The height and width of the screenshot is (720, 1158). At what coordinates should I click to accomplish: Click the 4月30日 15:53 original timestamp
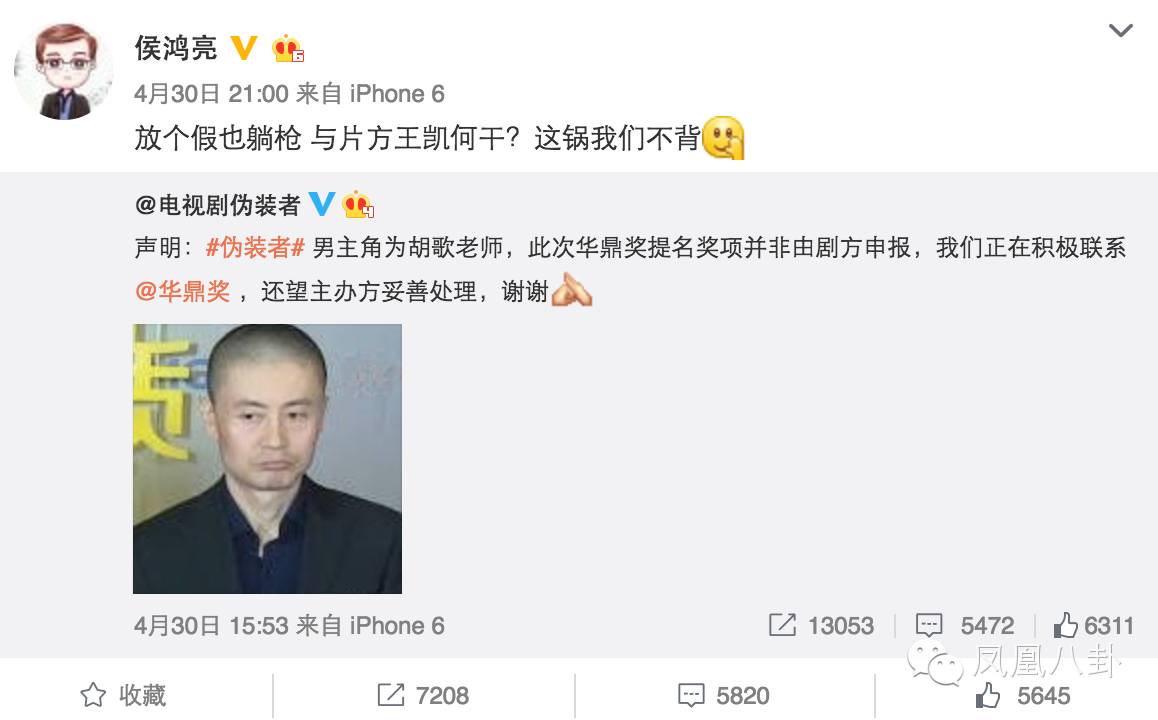211,625
